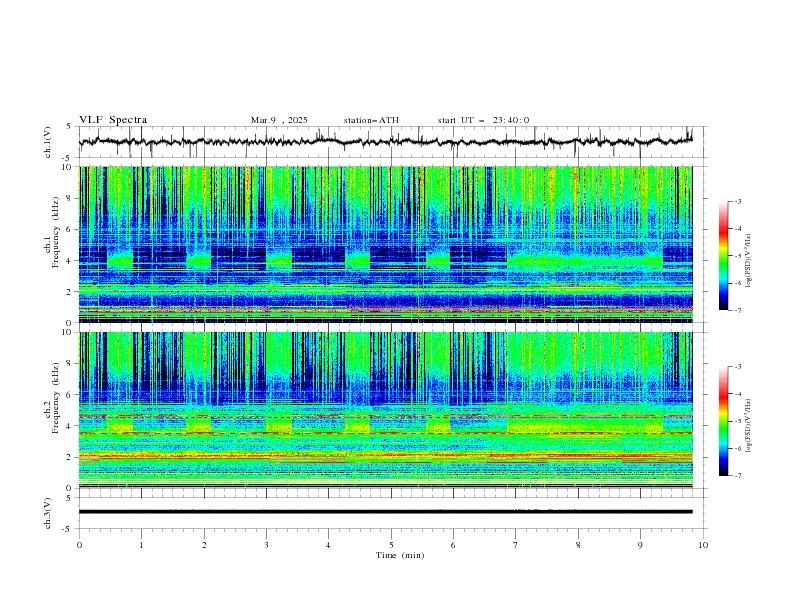This screenshot has width=792, height=612.
Task: Click the '5' tick on the time axis
Action: 391,545
